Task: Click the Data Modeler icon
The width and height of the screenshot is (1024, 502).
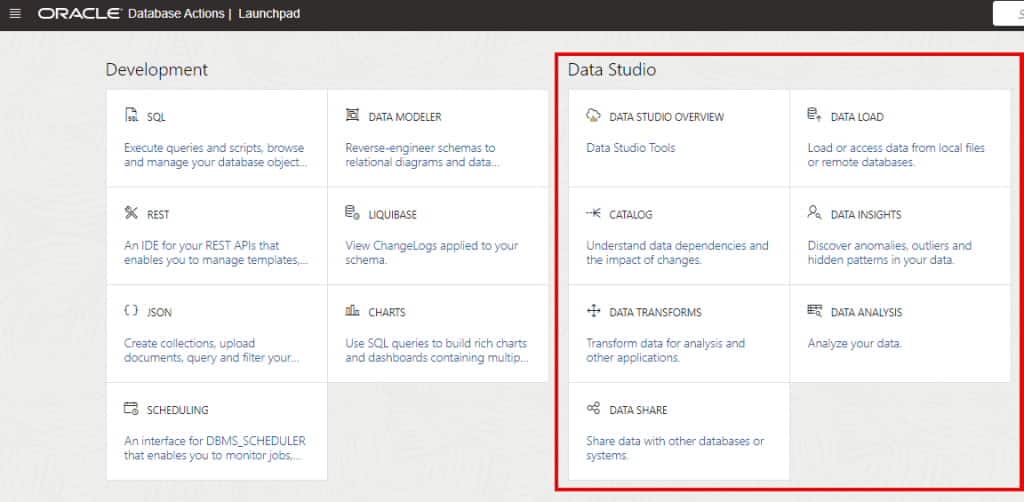Action: (352, 116)
